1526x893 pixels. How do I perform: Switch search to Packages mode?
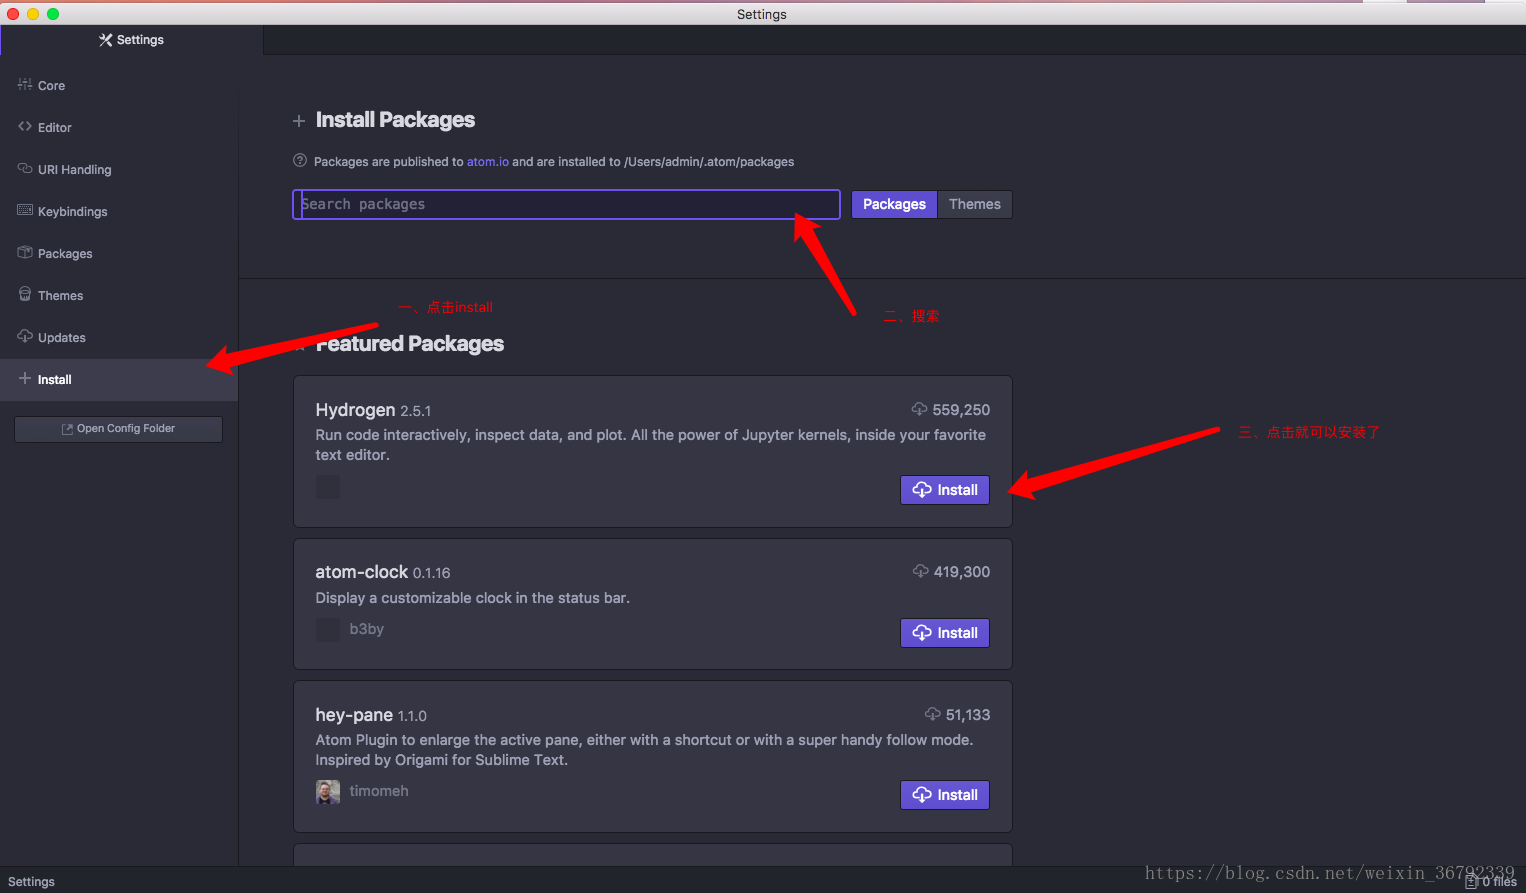(894, 204)
